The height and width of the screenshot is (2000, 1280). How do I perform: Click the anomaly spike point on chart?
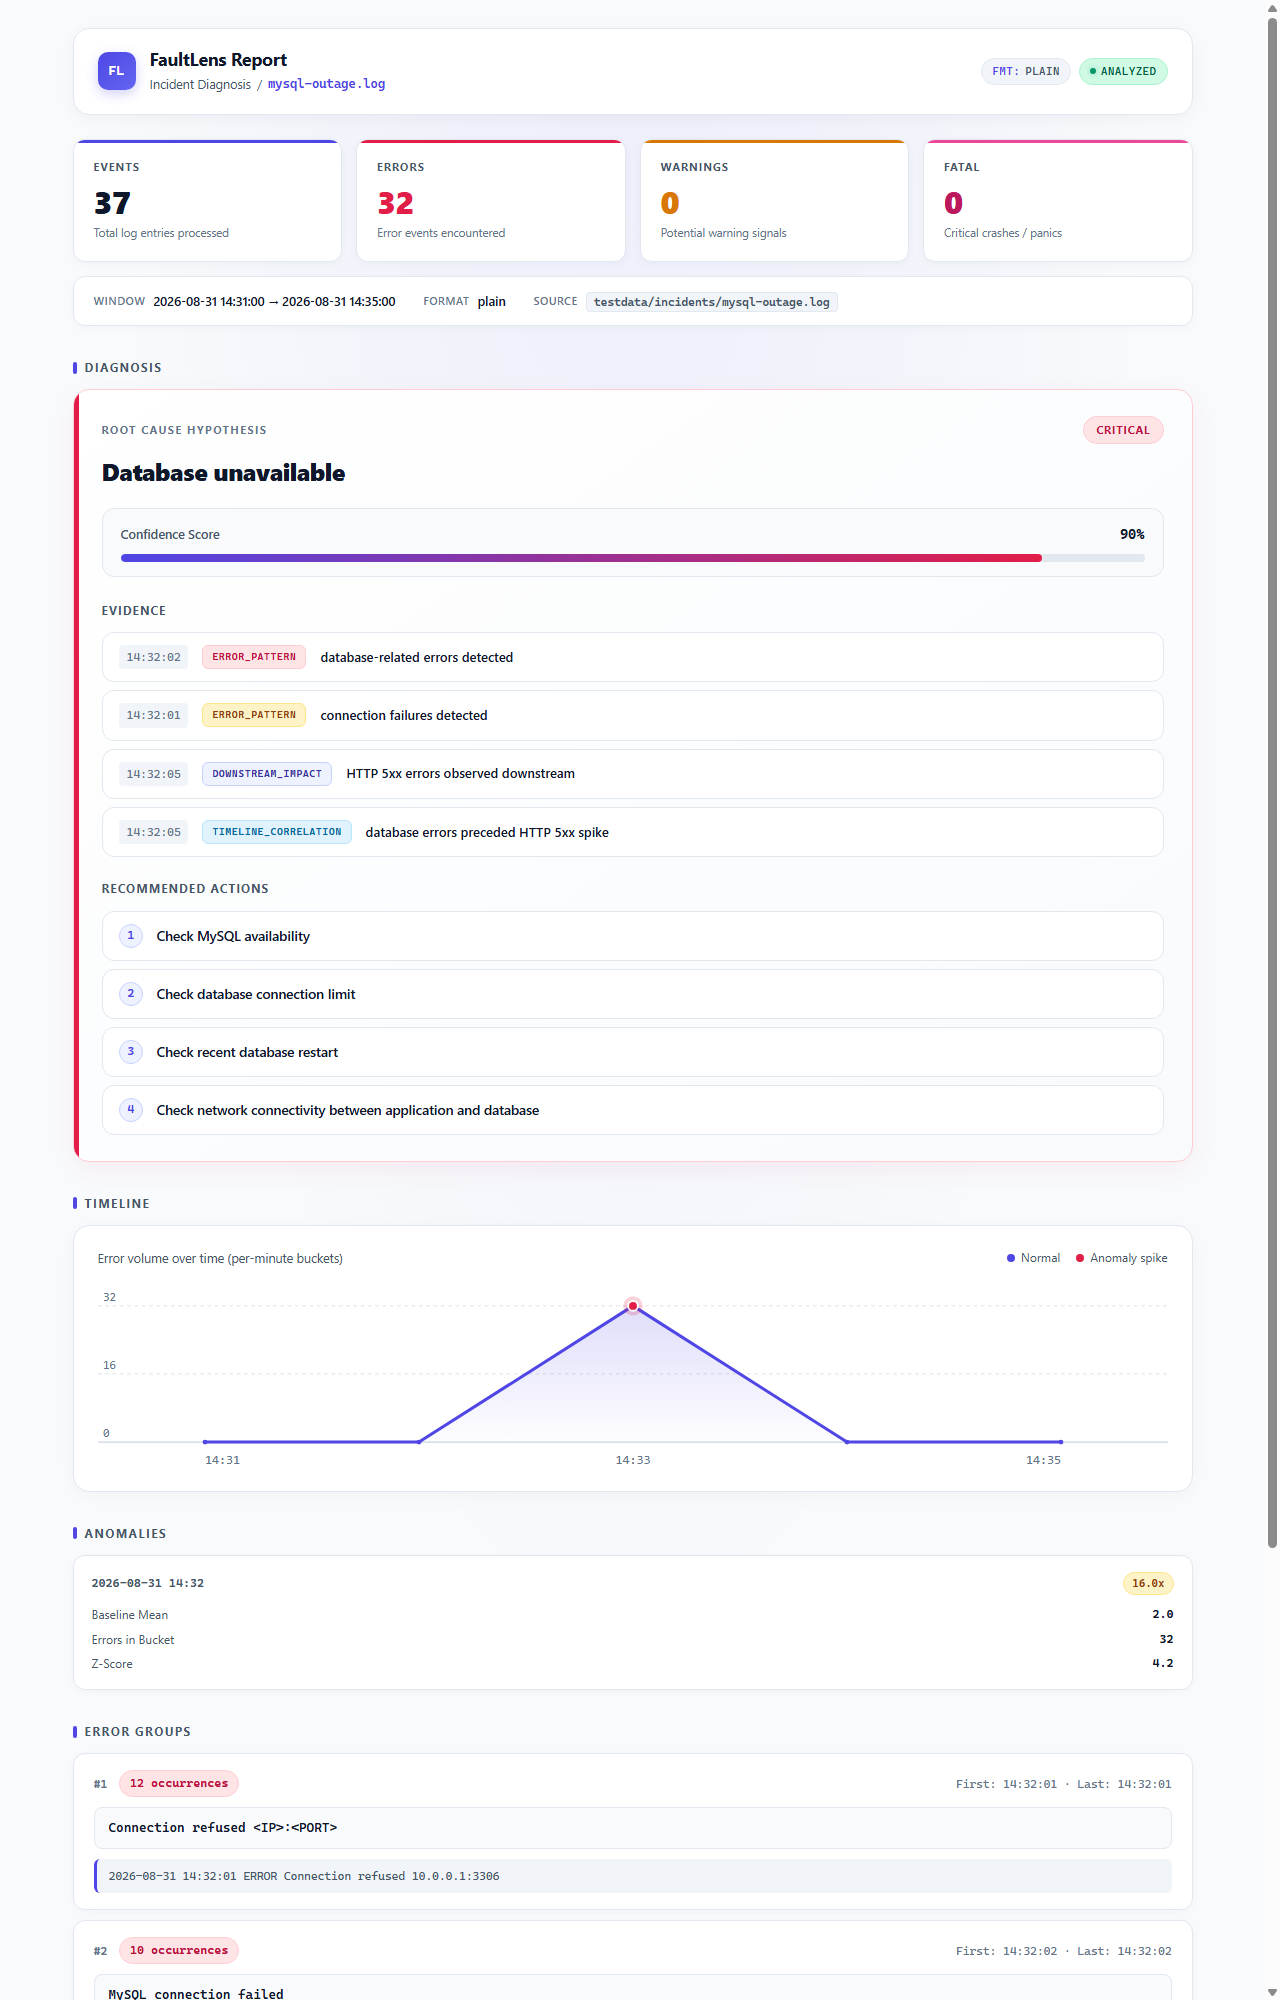(633, 1306)
